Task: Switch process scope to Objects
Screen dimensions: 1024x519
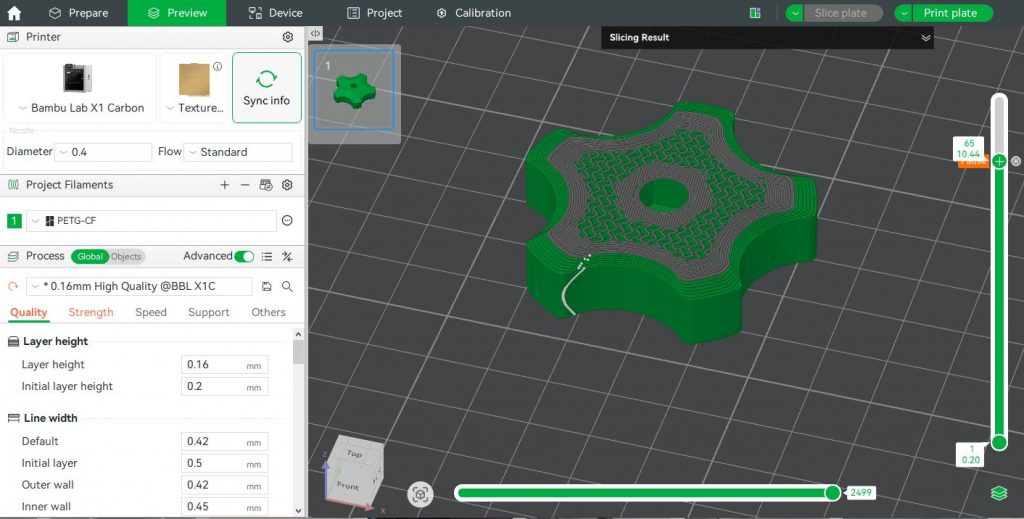Action: [x=126, y=257]
